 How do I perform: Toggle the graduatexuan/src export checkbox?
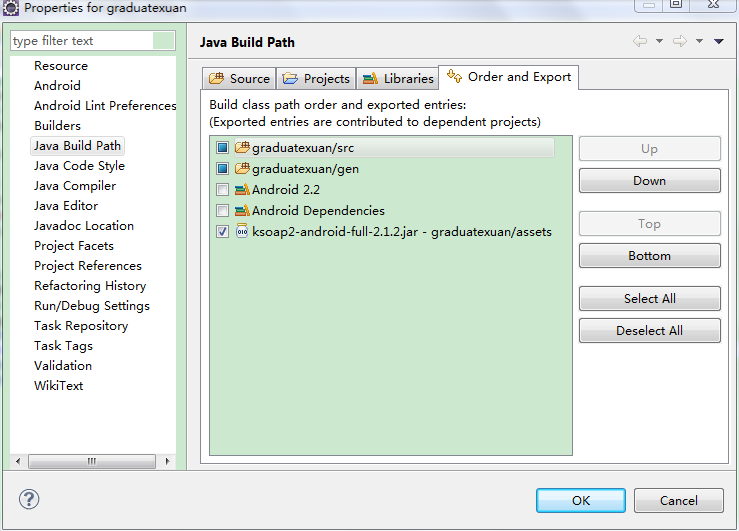click(222, 147)
